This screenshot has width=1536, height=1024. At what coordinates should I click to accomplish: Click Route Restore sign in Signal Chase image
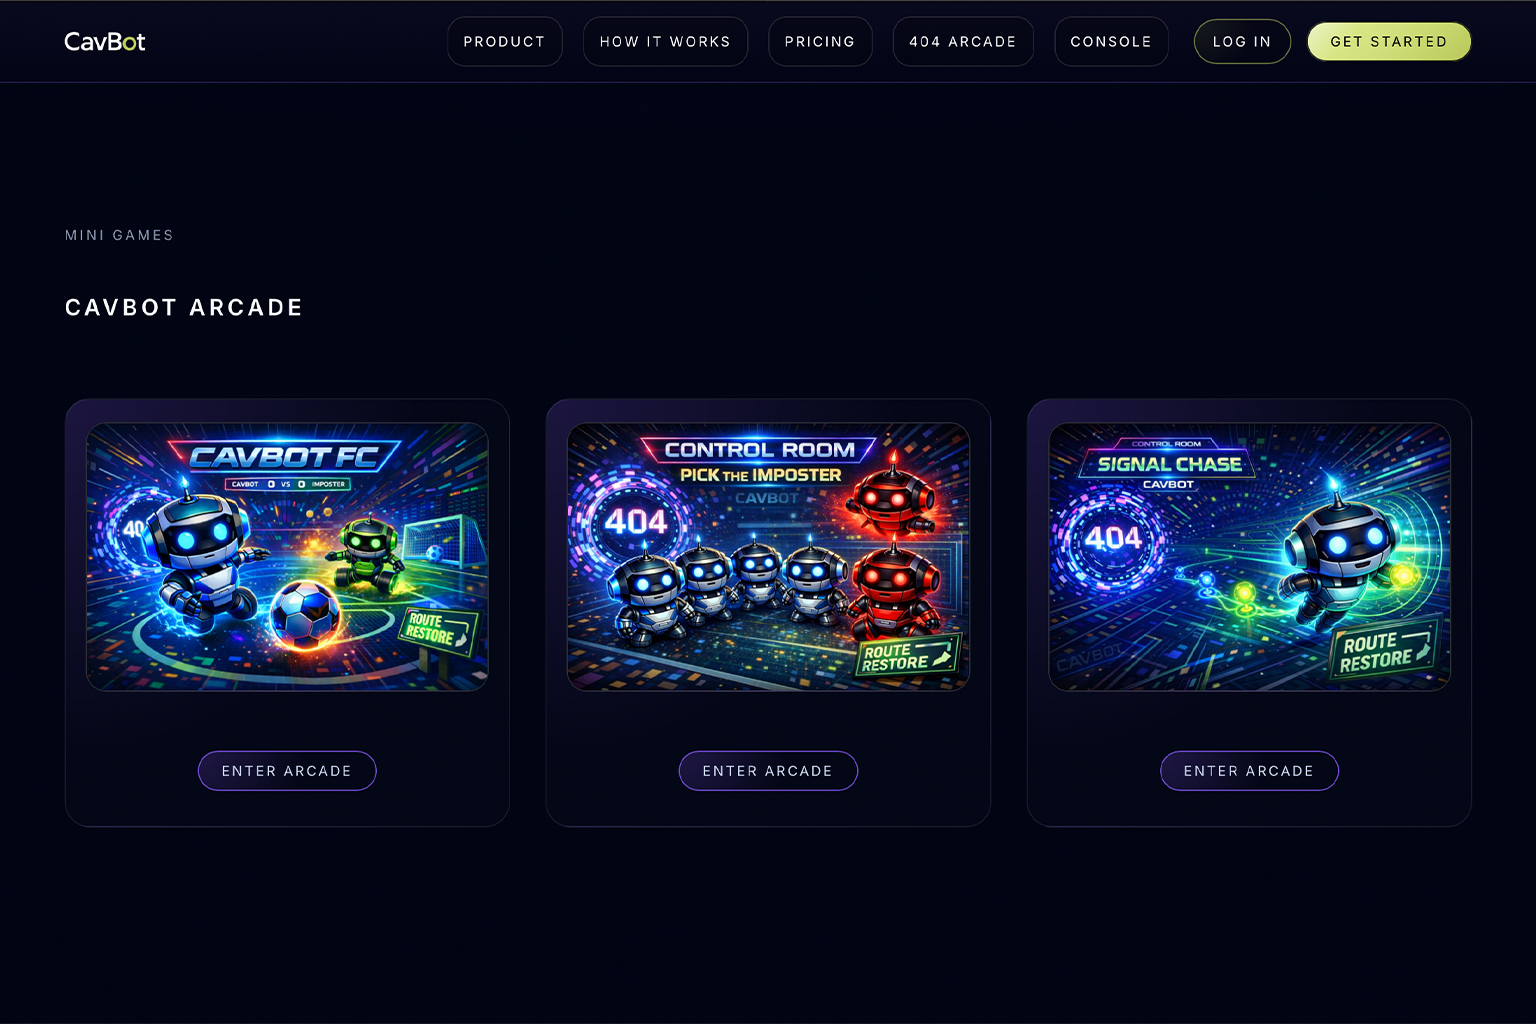click(1385, 650)
